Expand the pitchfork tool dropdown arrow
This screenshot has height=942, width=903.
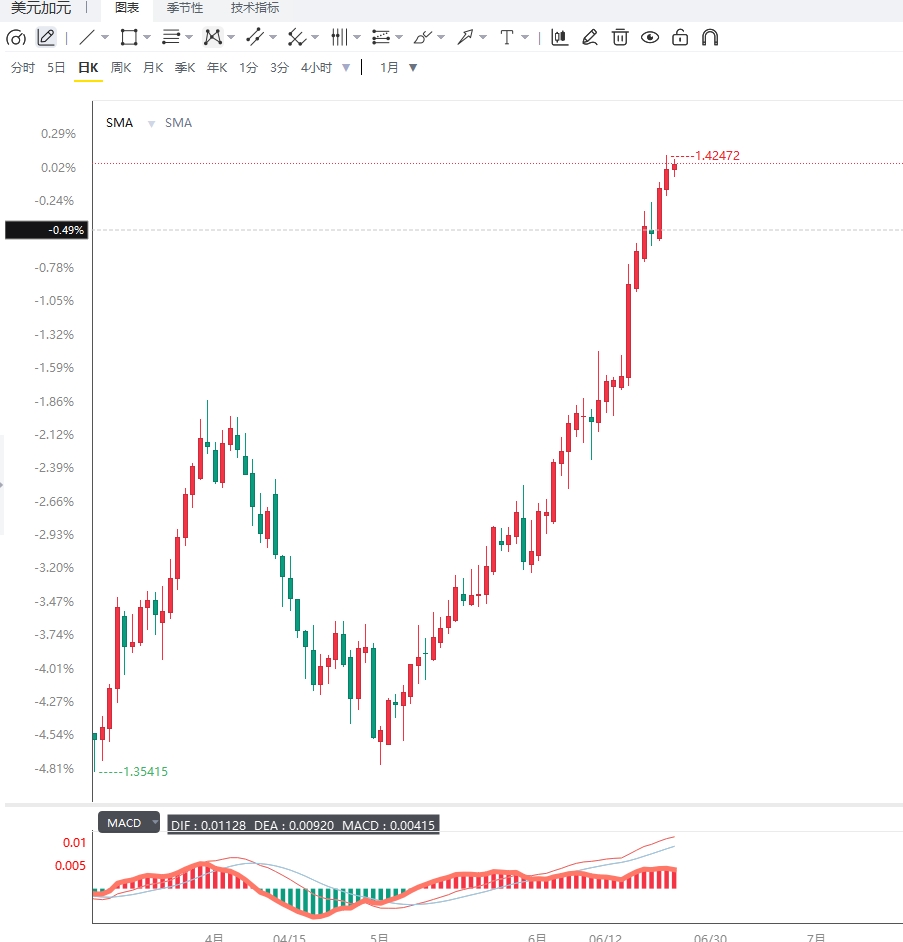coord(315,37)
